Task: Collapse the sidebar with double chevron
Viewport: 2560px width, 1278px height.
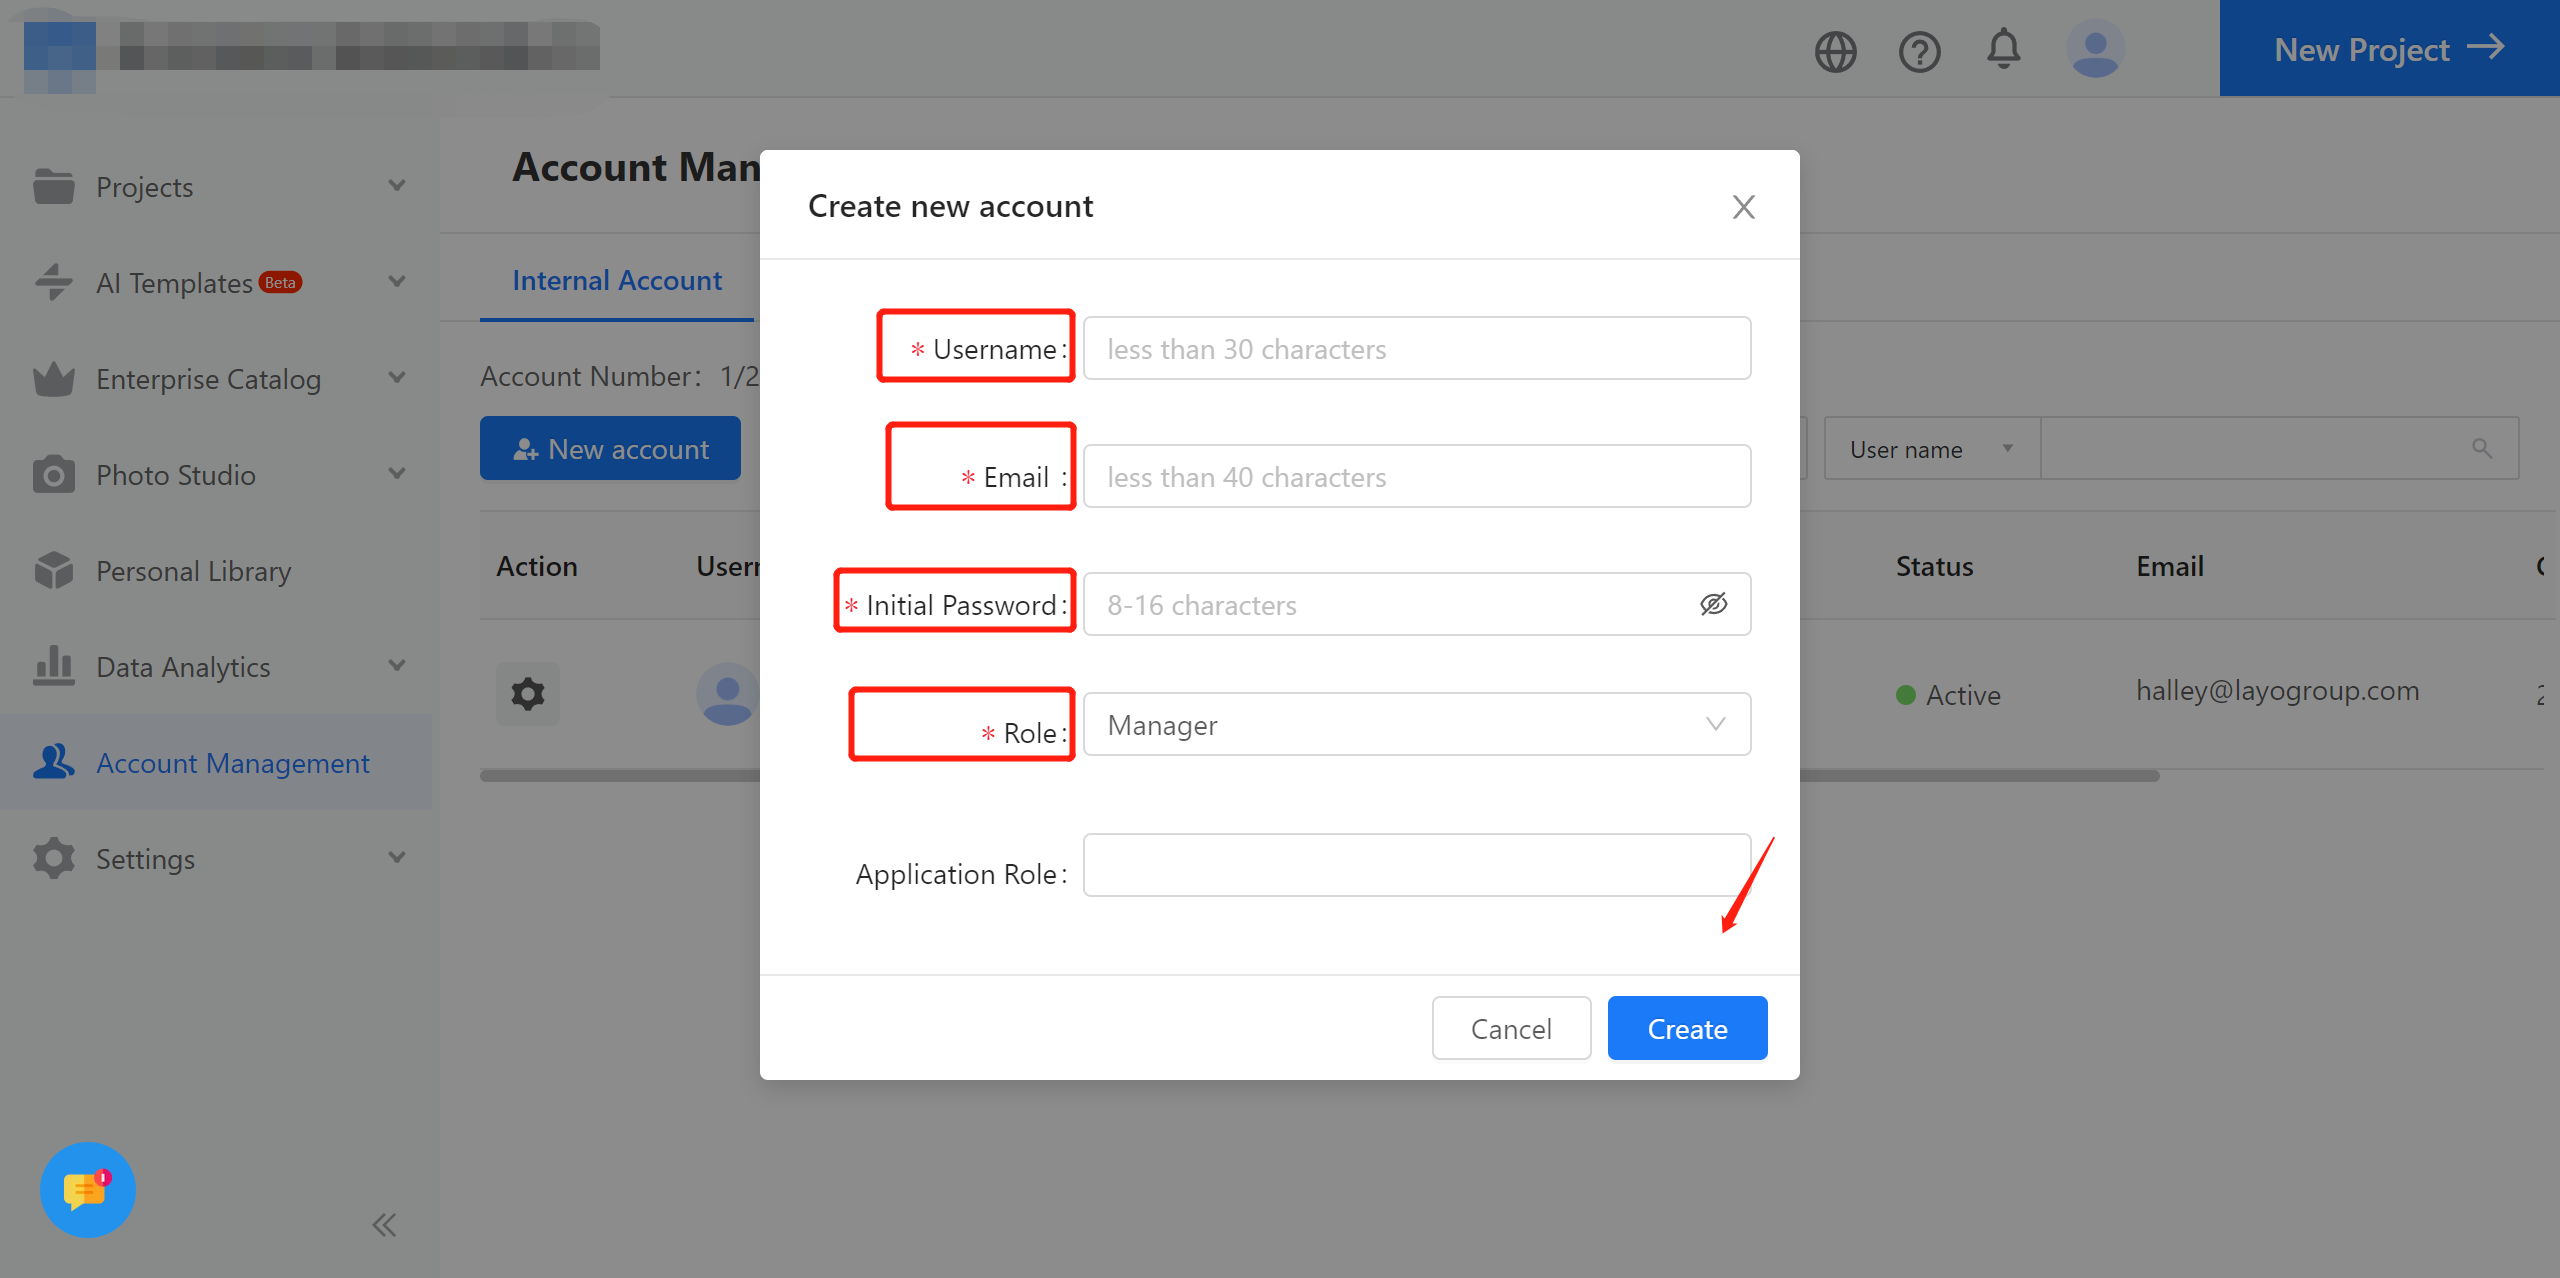Action: coord(384,1225)
